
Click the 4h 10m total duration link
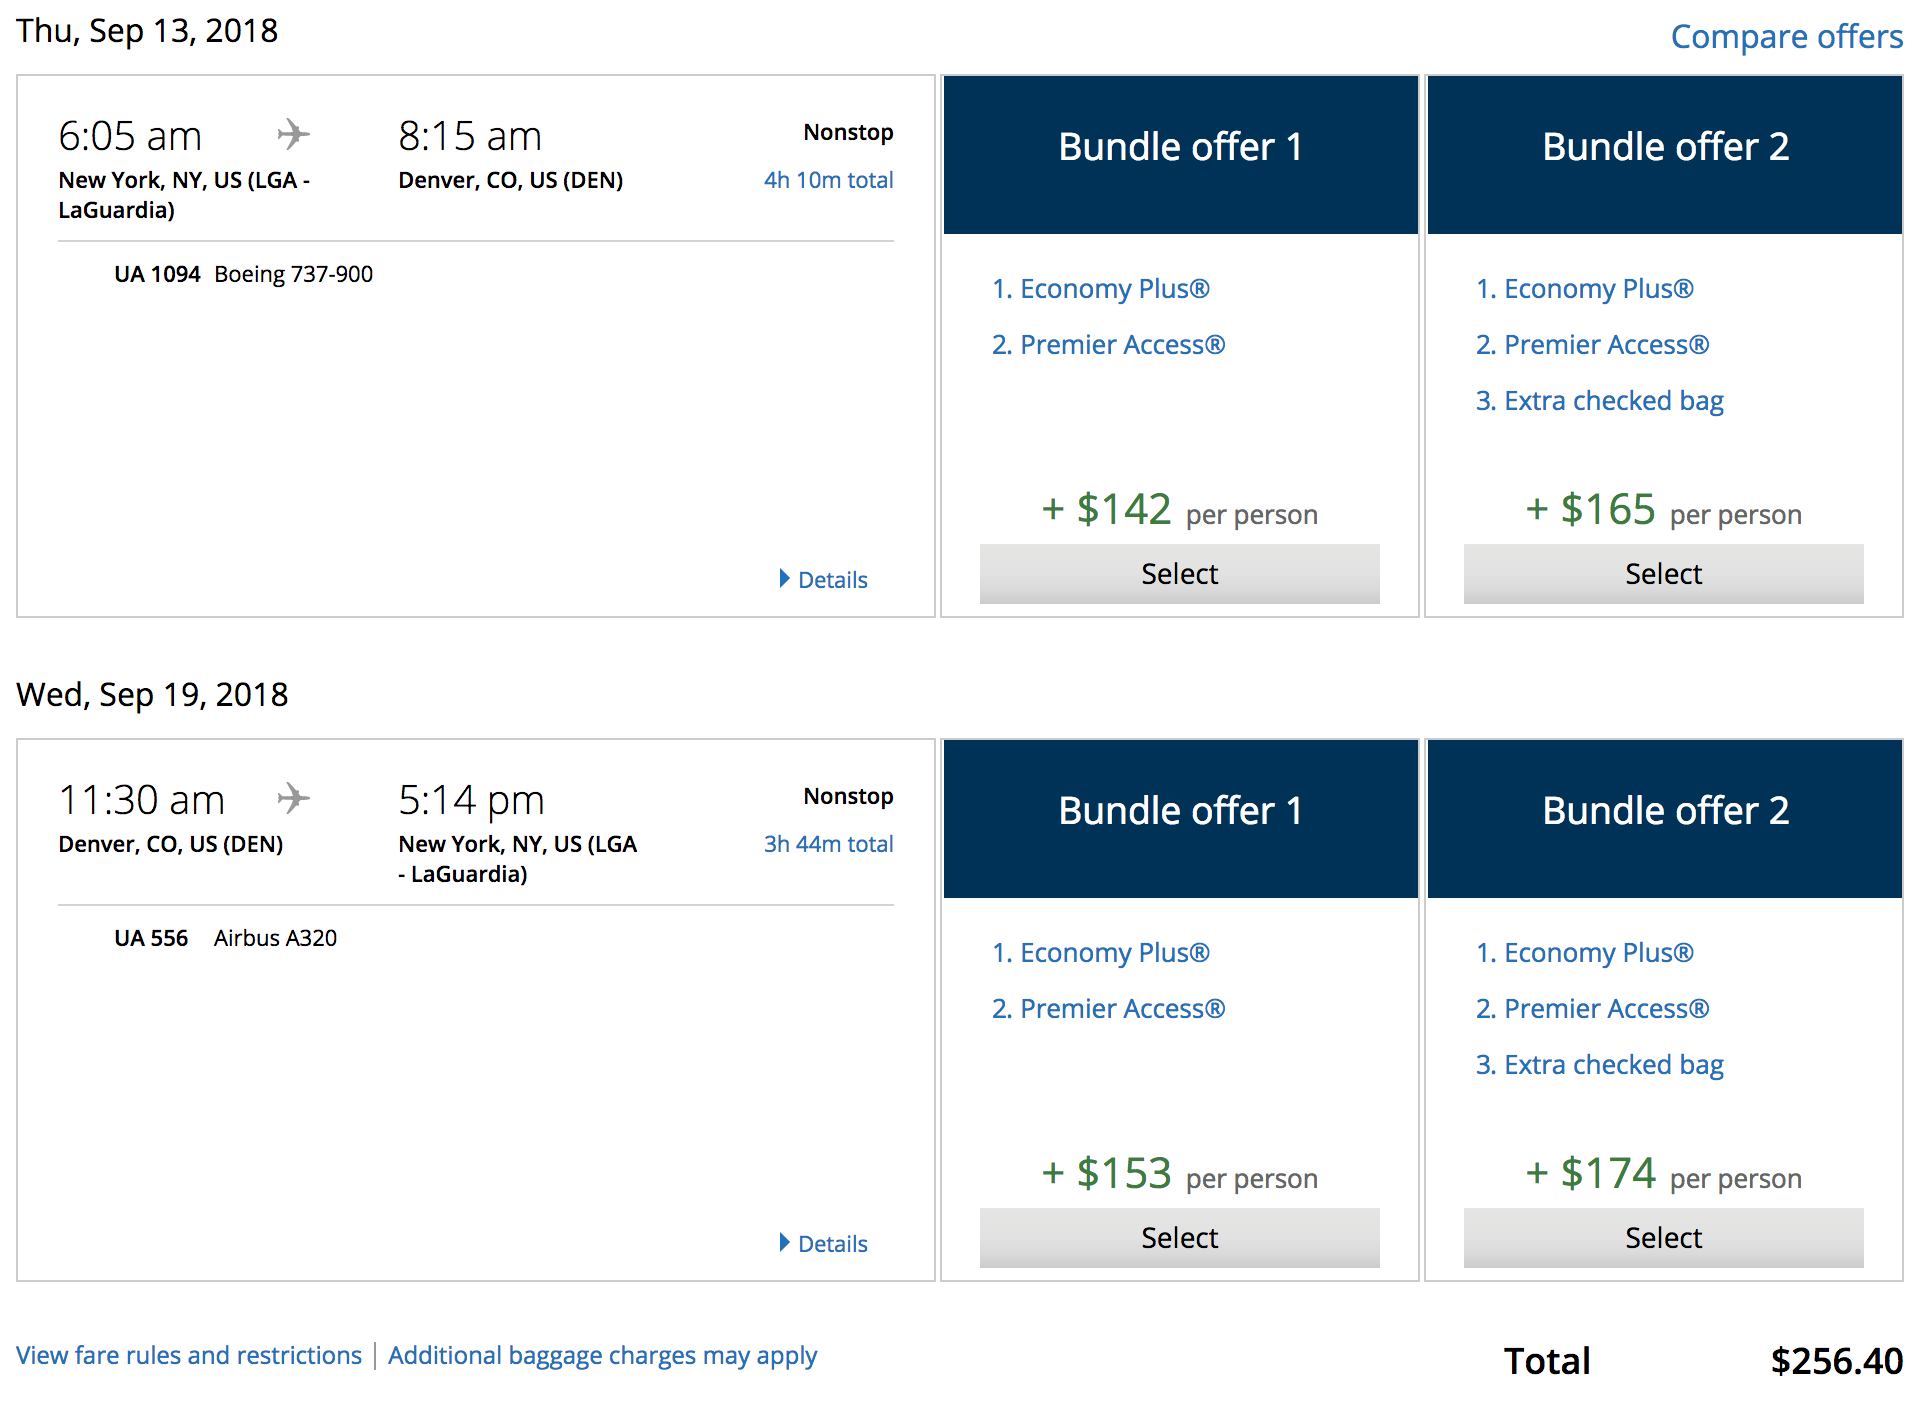pos(828,181)
